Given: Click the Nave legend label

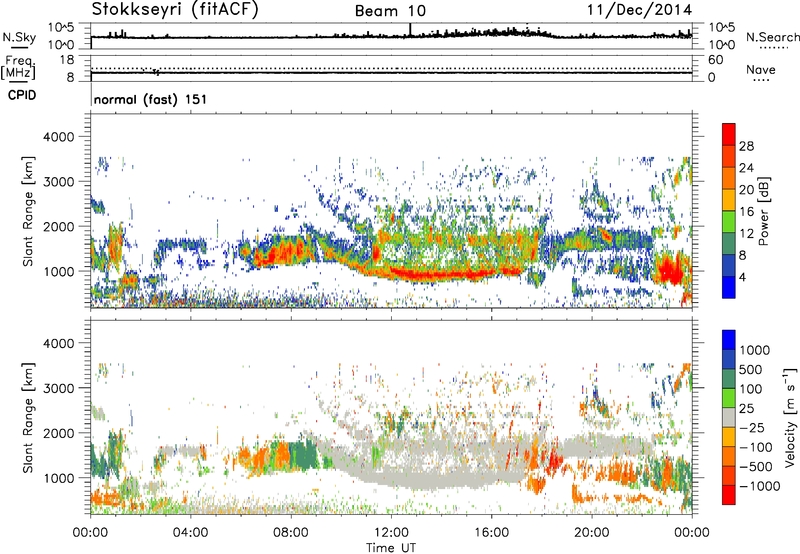Looking at the screenshot, I should (x=760, y=70).
